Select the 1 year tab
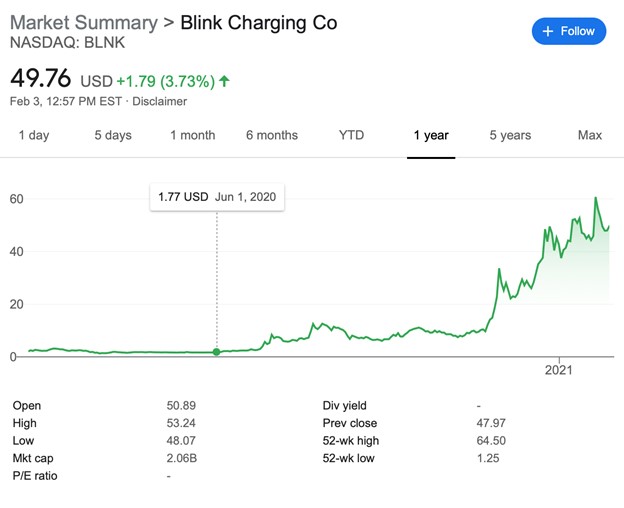The image size is (624, 508). (431, 135)
